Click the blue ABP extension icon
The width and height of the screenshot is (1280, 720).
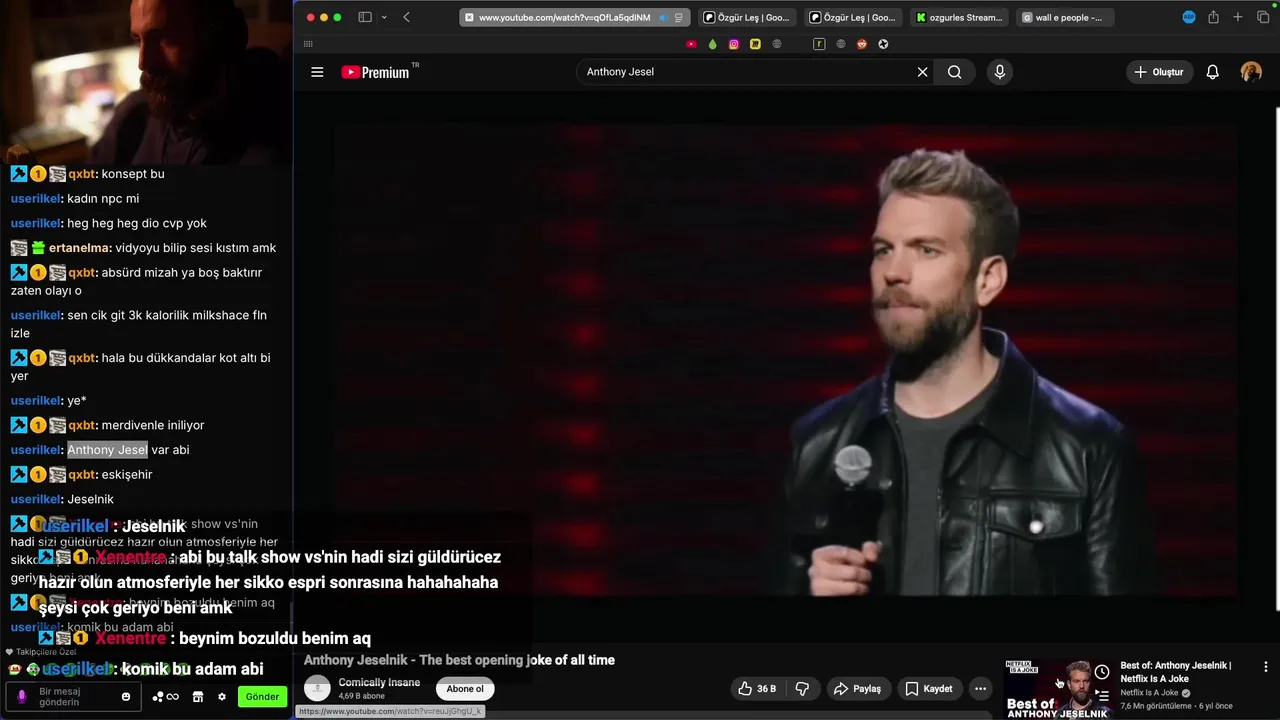click(x=1189, y=17)
